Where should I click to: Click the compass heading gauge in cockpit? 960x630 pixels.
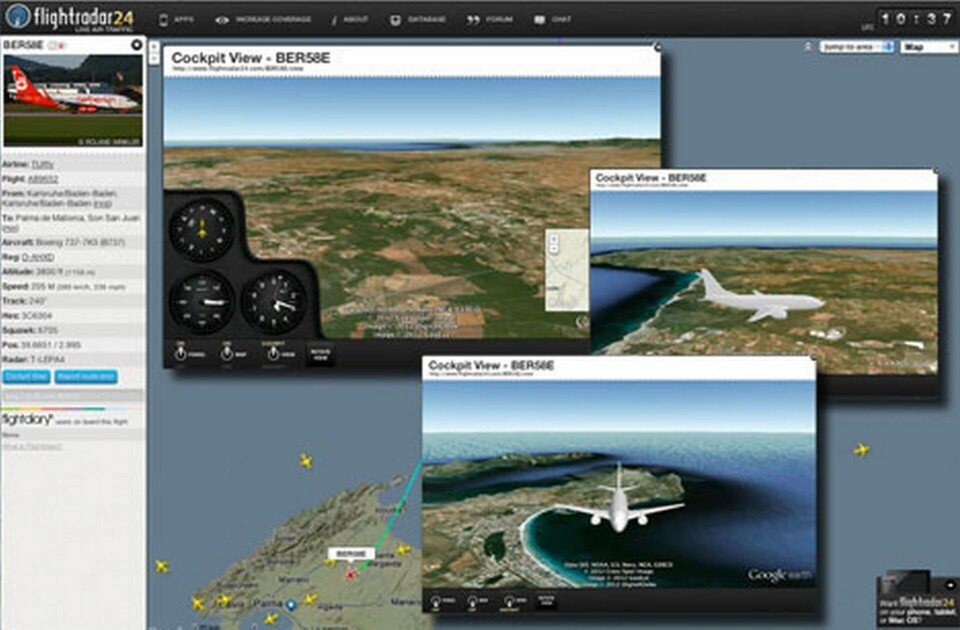tap(202, 231)
